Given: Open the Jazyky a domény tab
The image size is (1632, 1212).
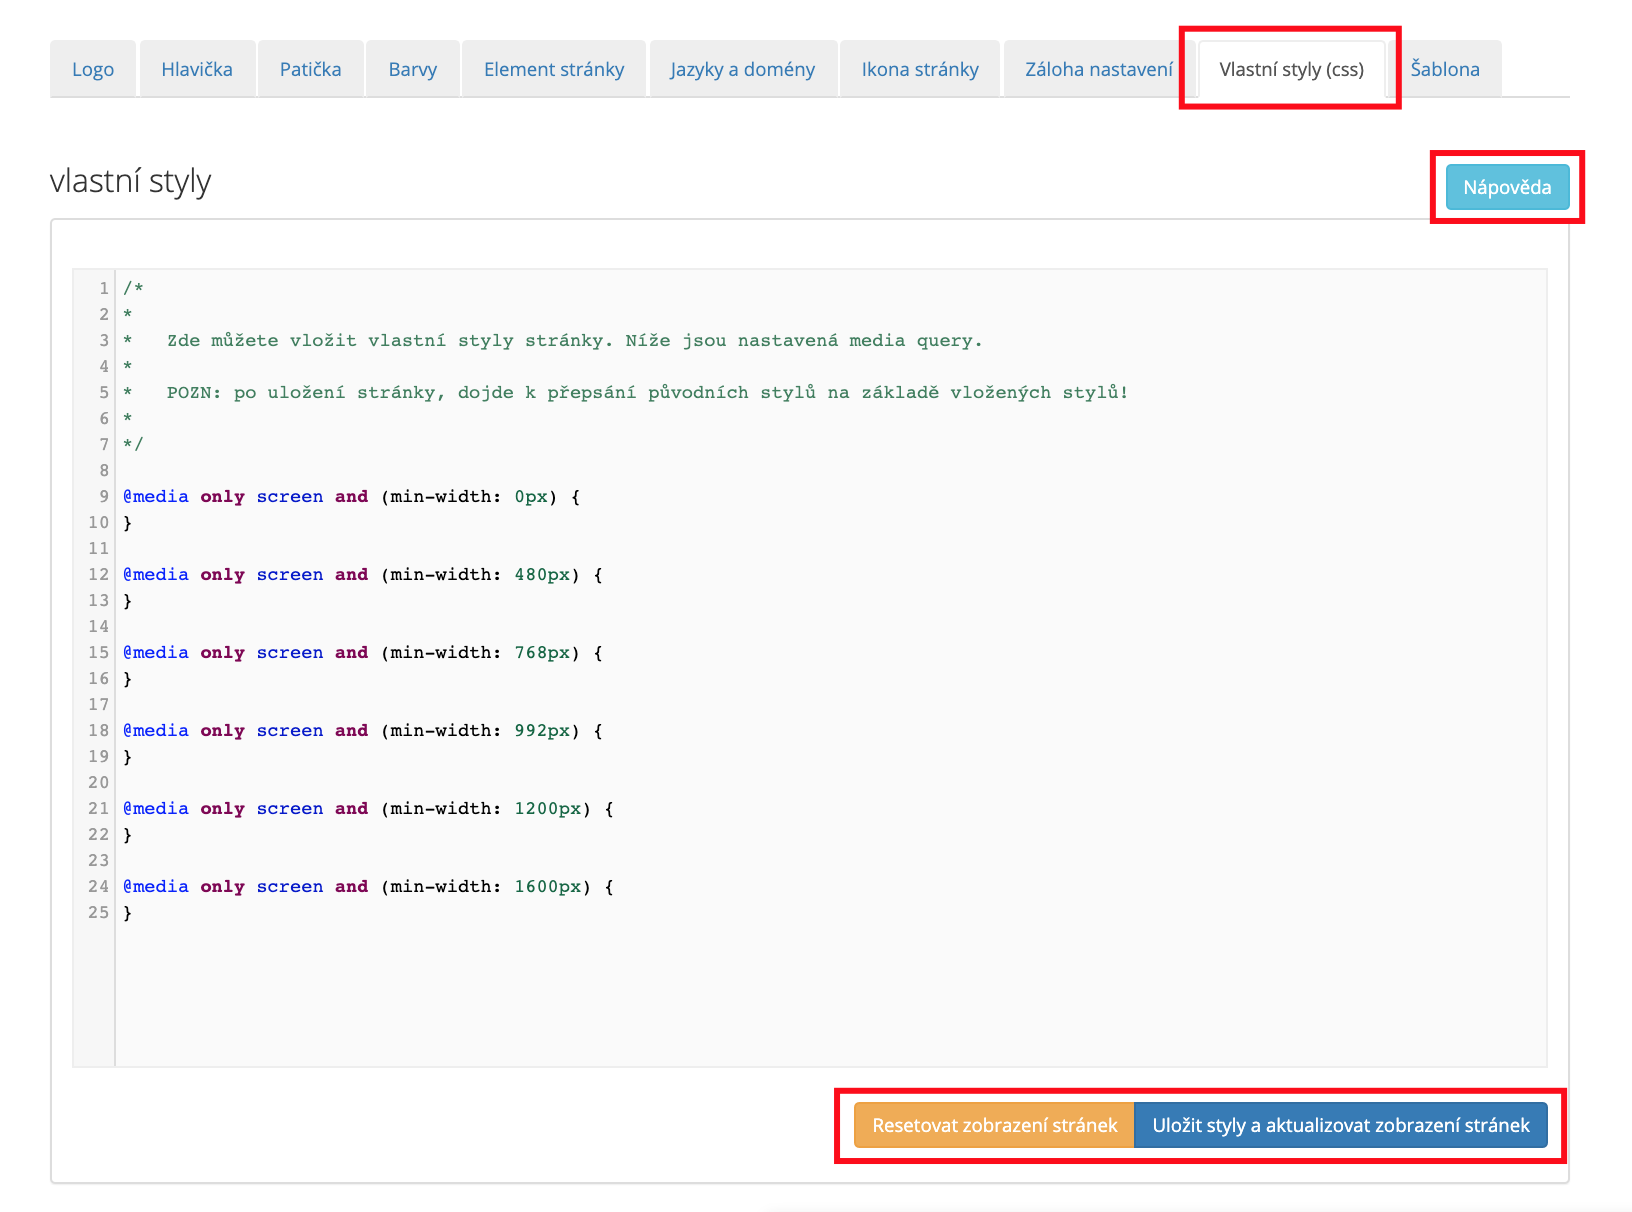Looking at the screenshot, I should click(x=743, y=69).
